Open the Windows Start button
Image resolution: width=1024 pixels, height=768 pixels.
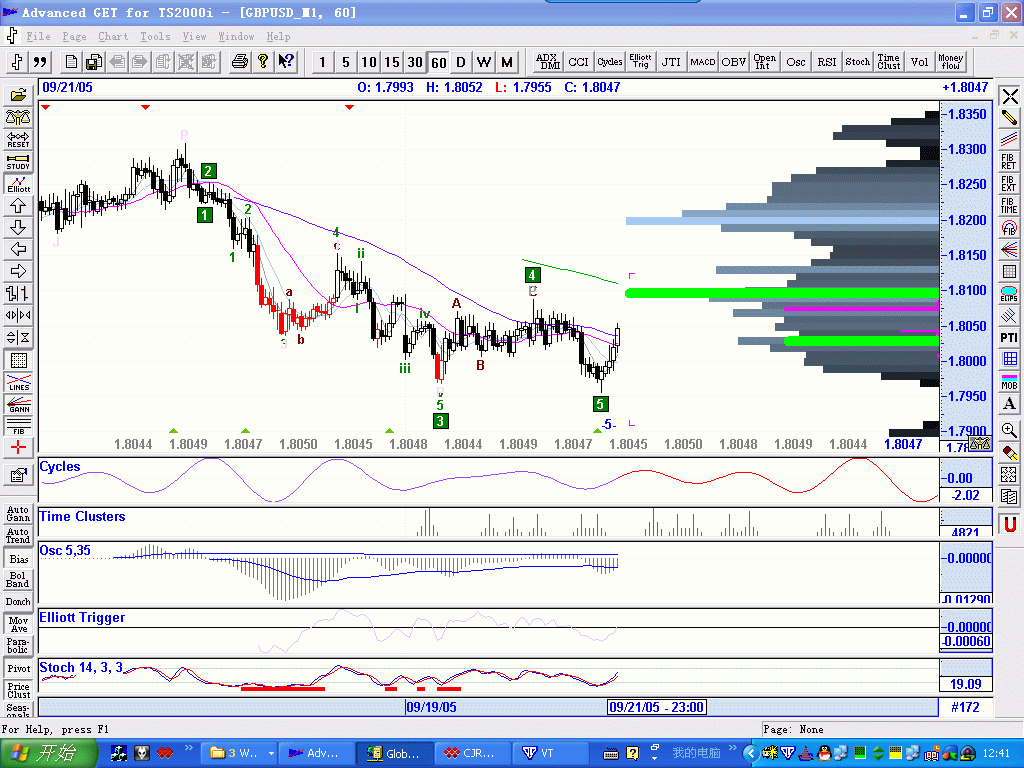pyautogui.click(x=48, y=753)
